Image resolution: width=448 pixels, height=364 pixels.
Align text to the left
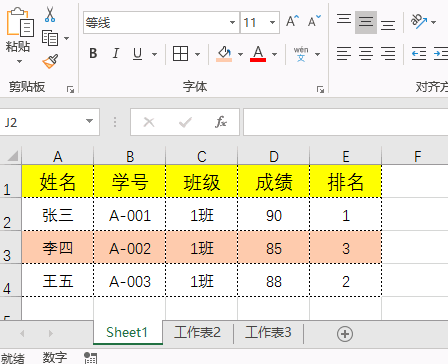click(344, 53)
